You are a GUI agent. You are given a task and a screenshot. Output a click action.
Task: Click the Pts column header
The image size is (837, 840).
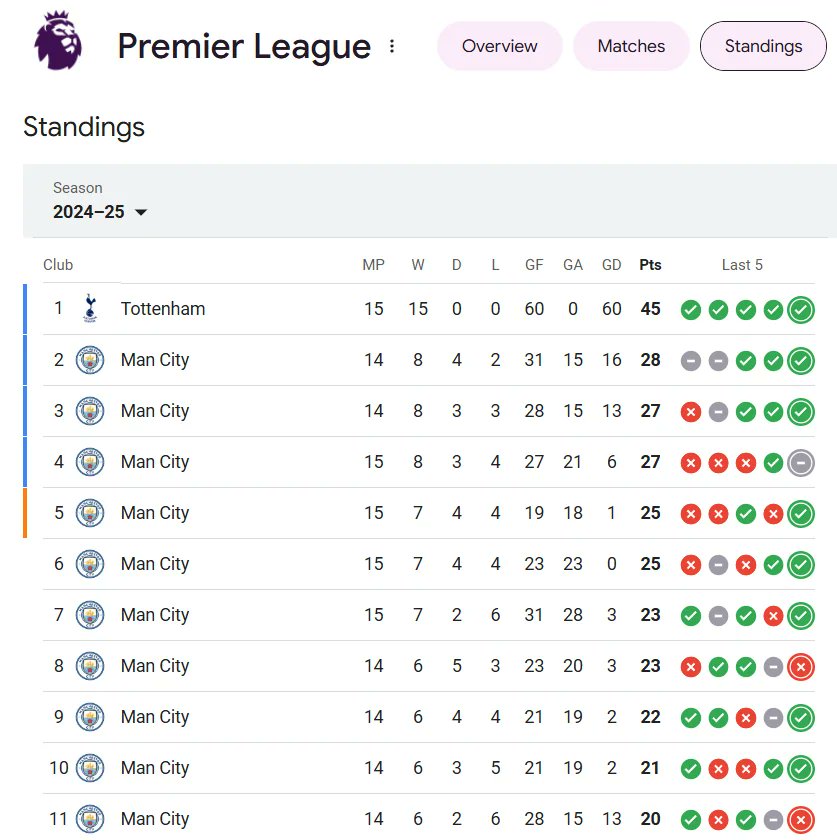pos(651,265)
